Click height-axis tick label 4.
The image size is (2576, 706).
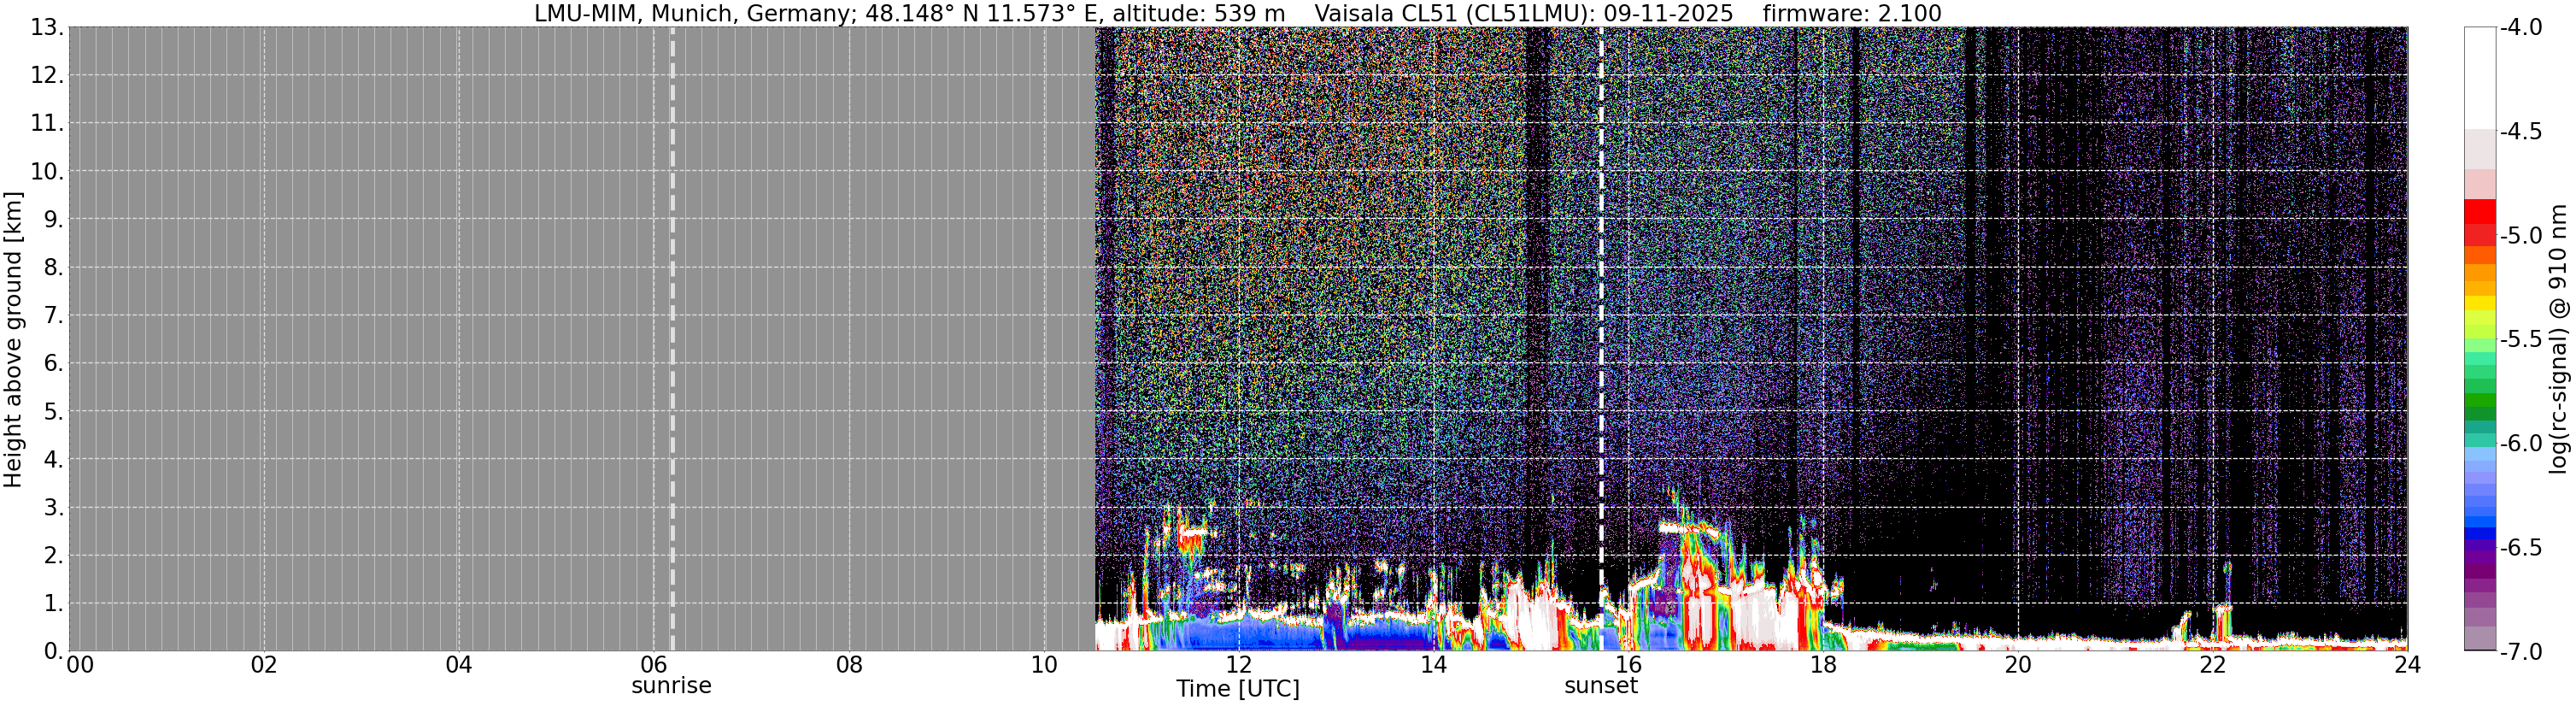click(53, 460)
